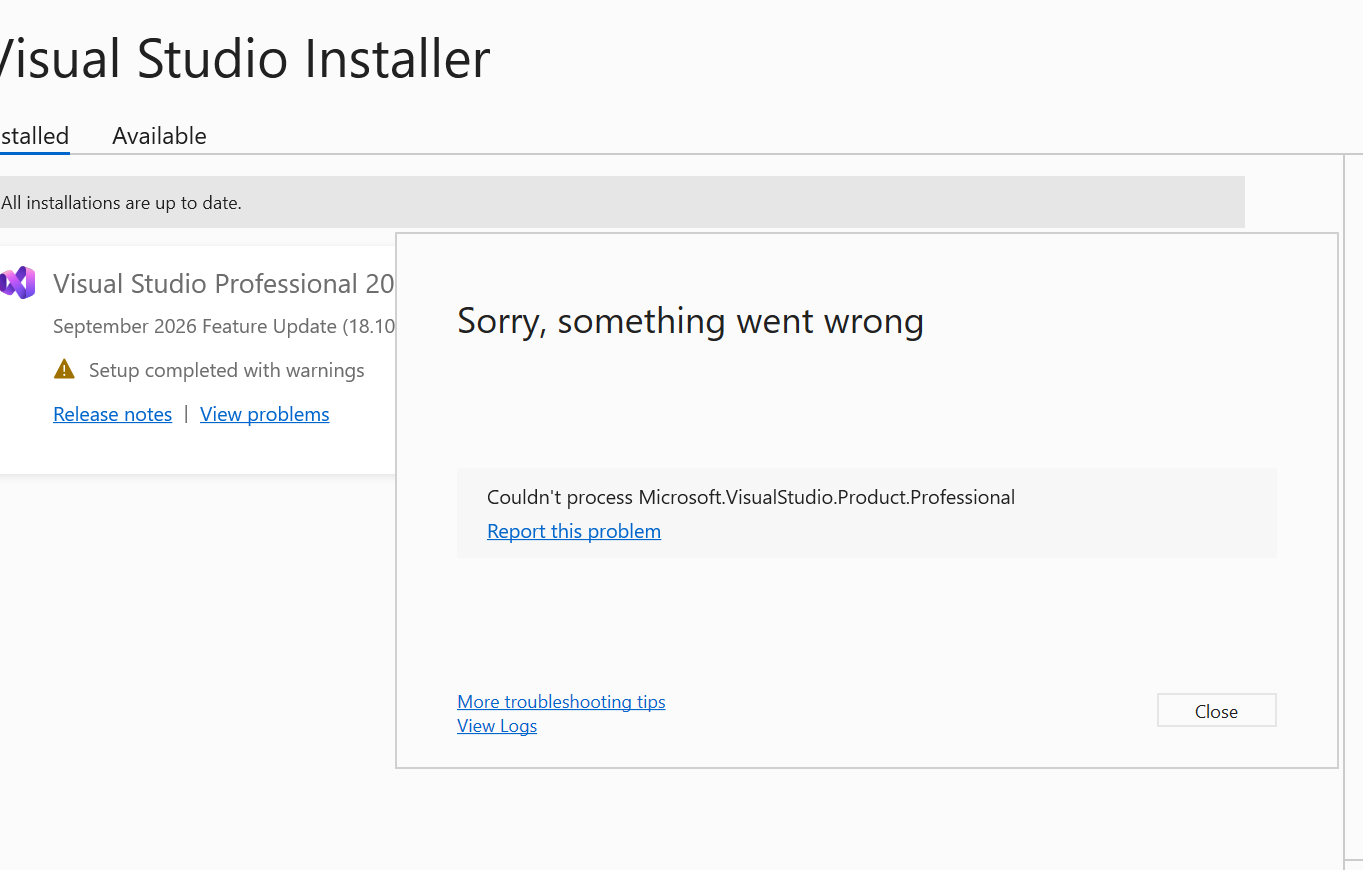Viewport: 1363px width, 870px height.
Task: Open the Release notes link
Action: [x=112, y=414]
